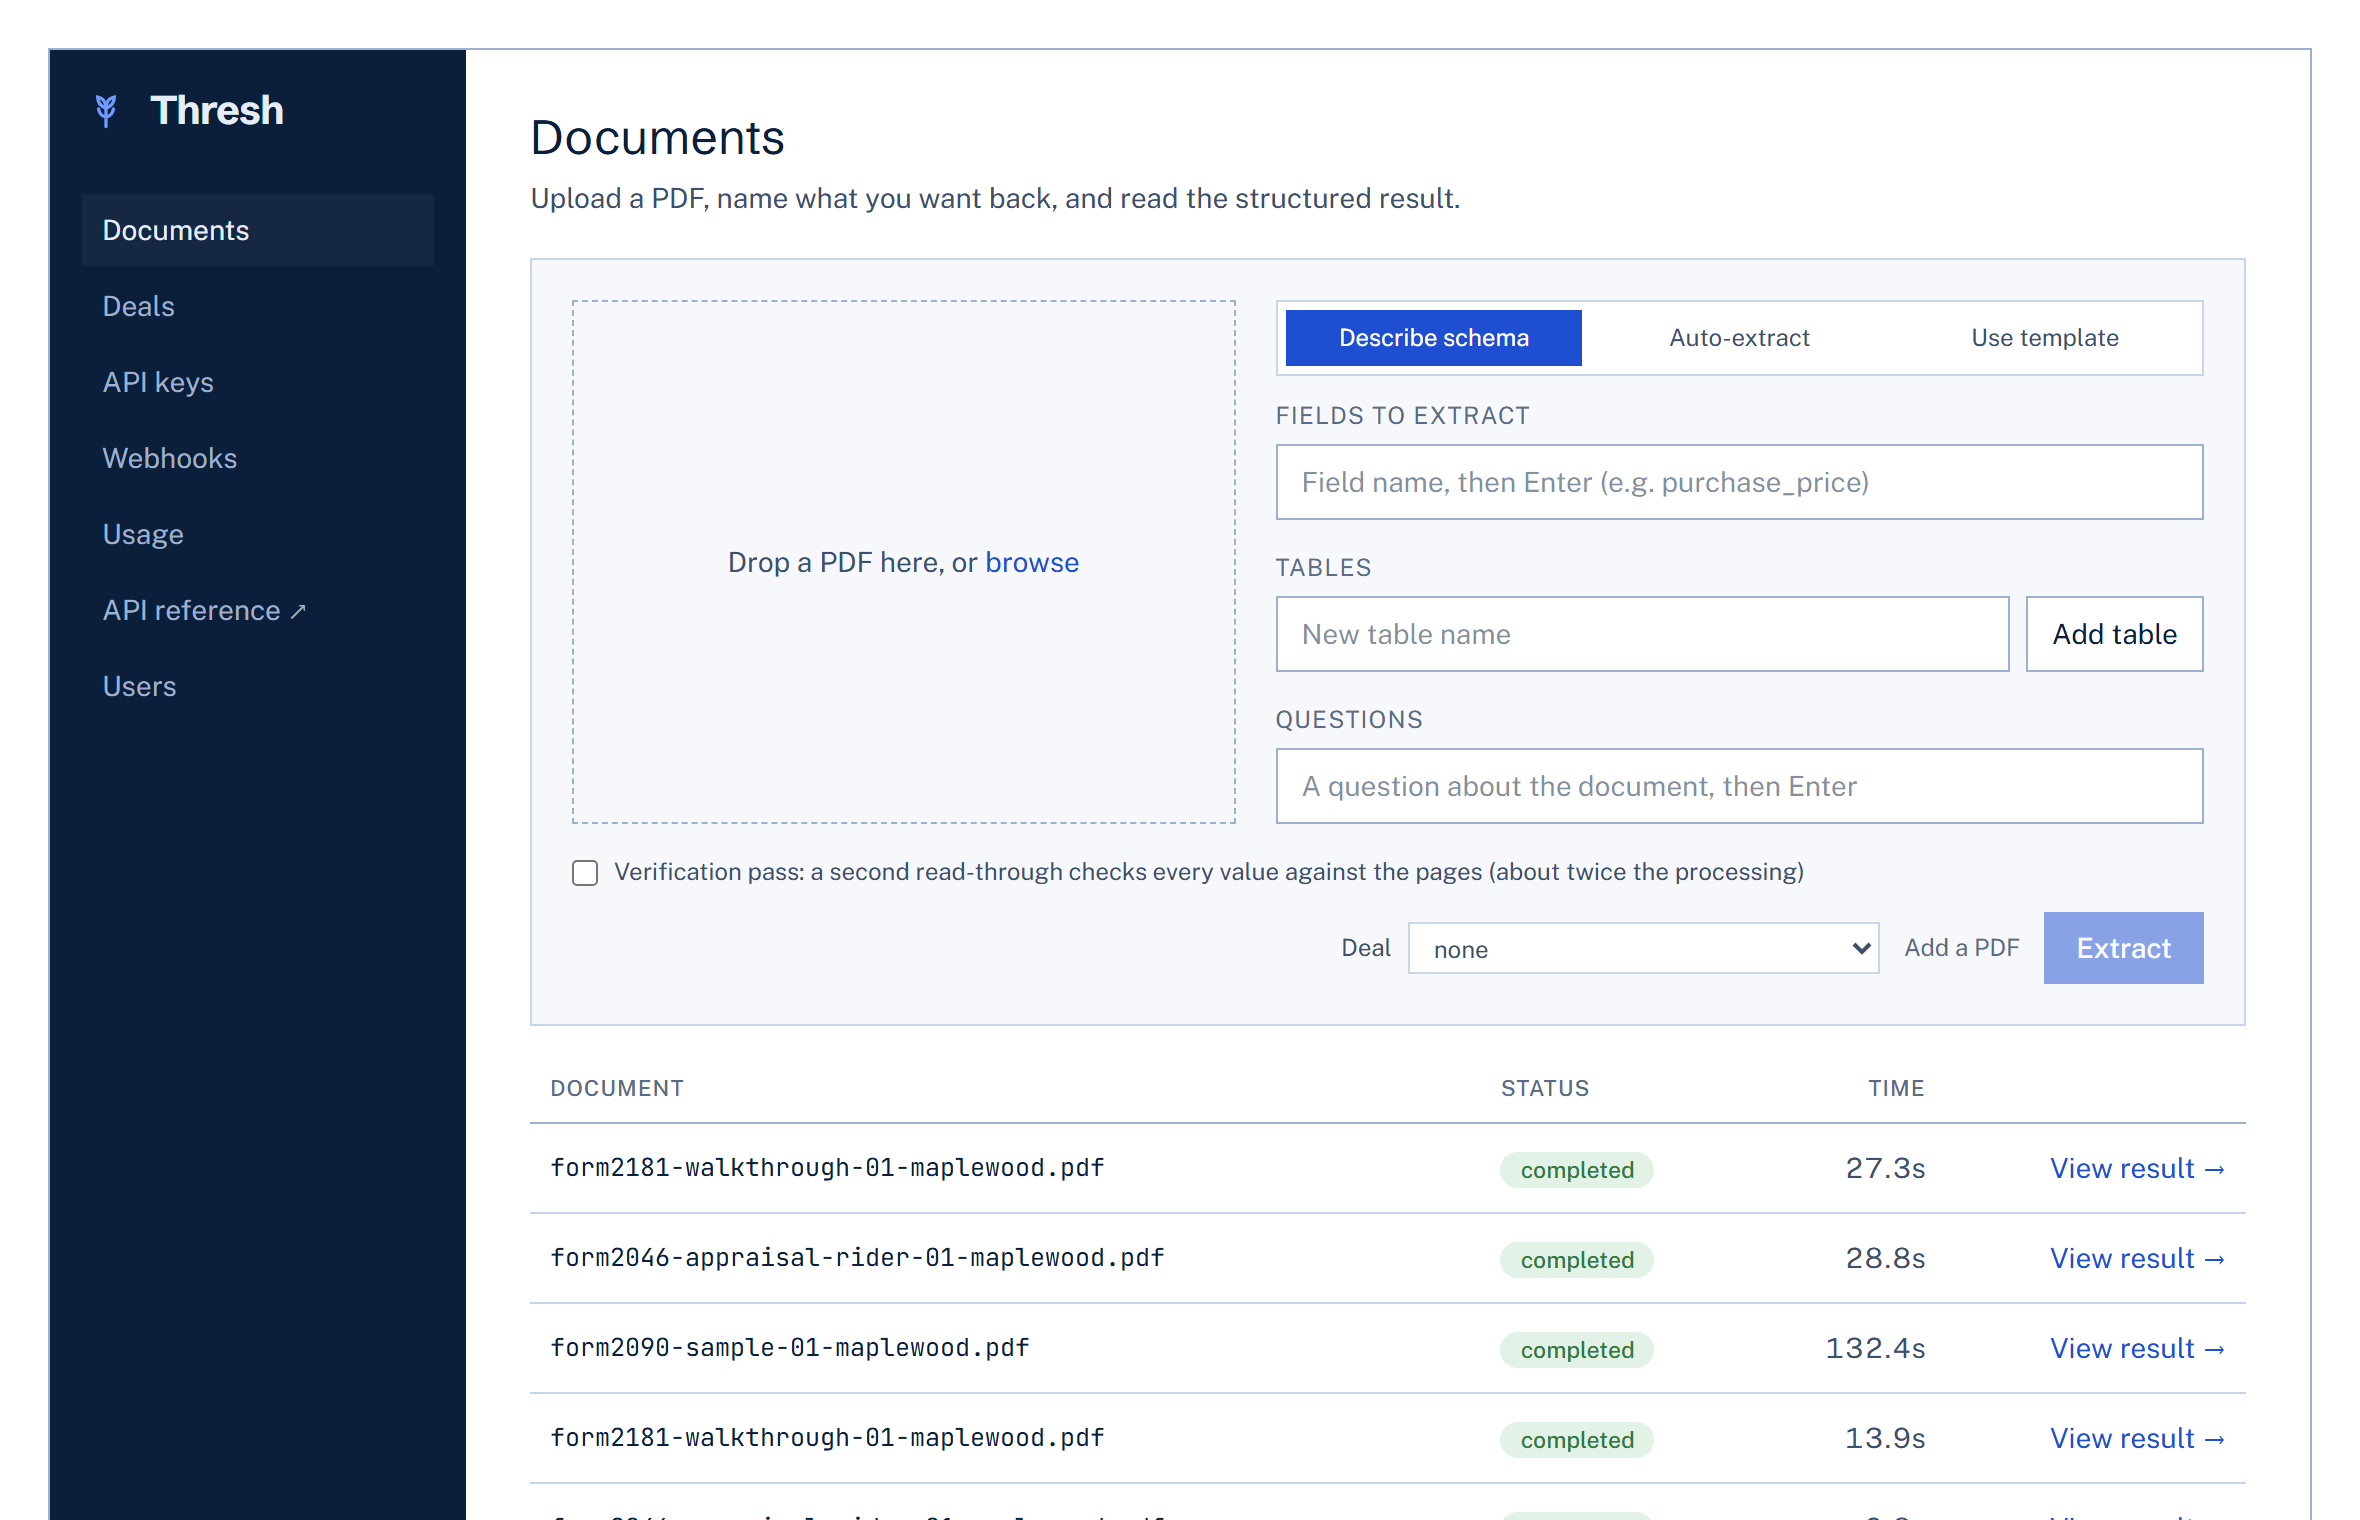Open the Deal dropdown

(x=1643, y=948)
